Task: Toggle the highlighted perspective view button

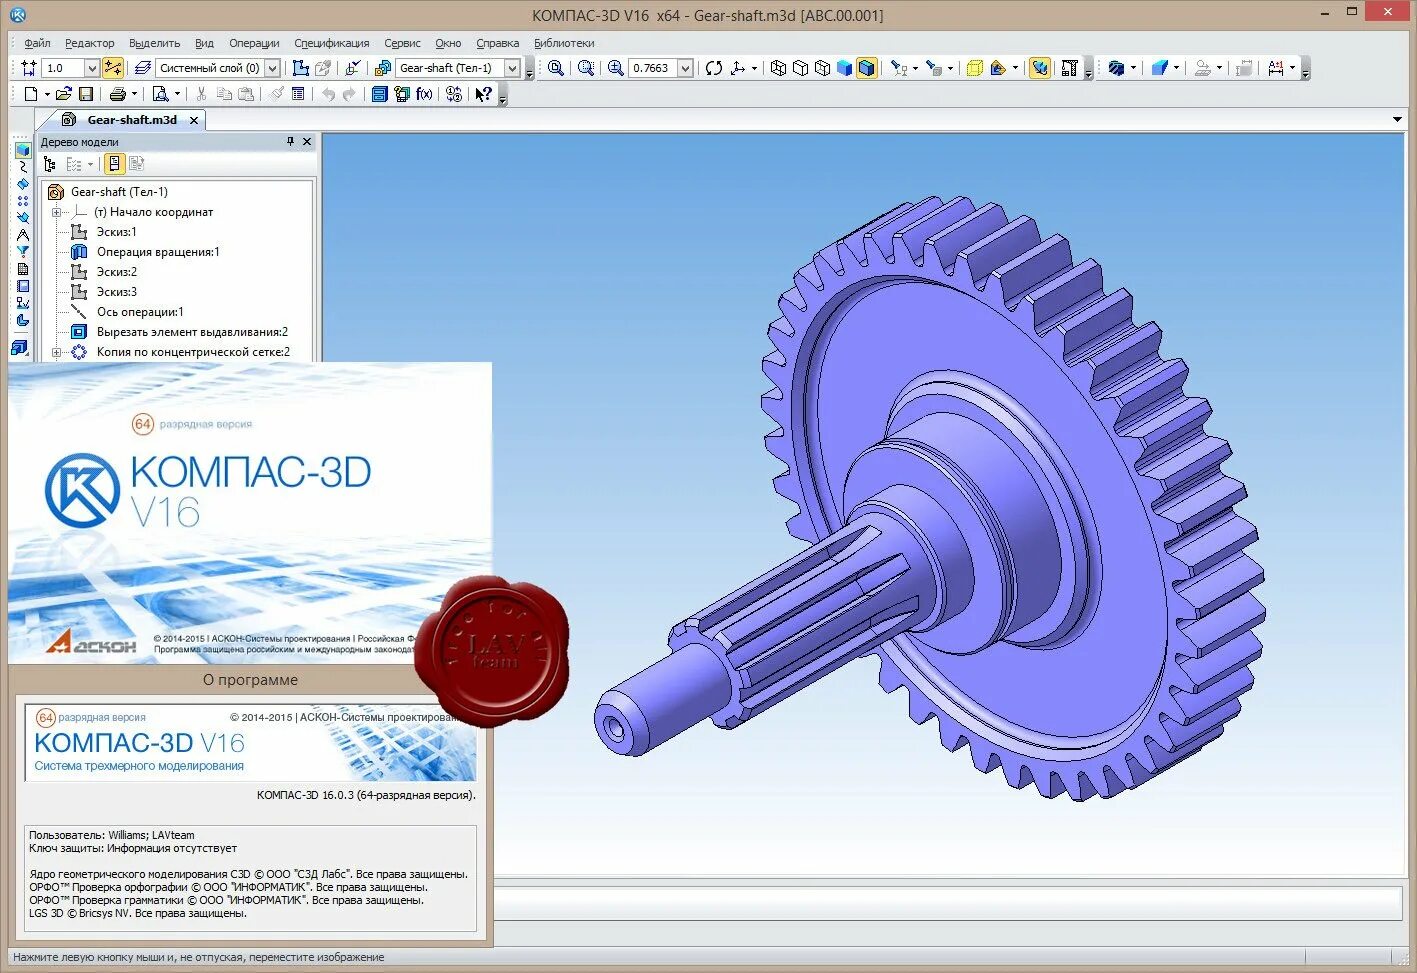Action: 1040,68
